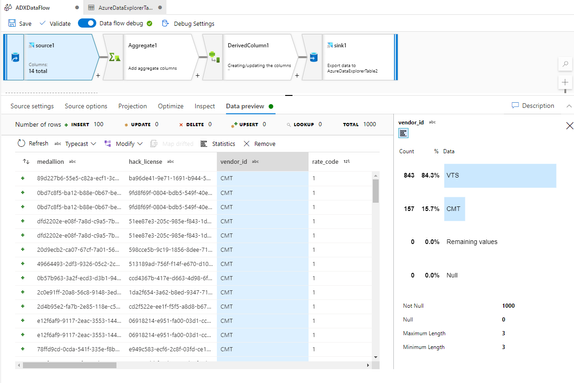Click the CMT bar in statistics
This screenshot has width=574, height=383.
point(455,209)
